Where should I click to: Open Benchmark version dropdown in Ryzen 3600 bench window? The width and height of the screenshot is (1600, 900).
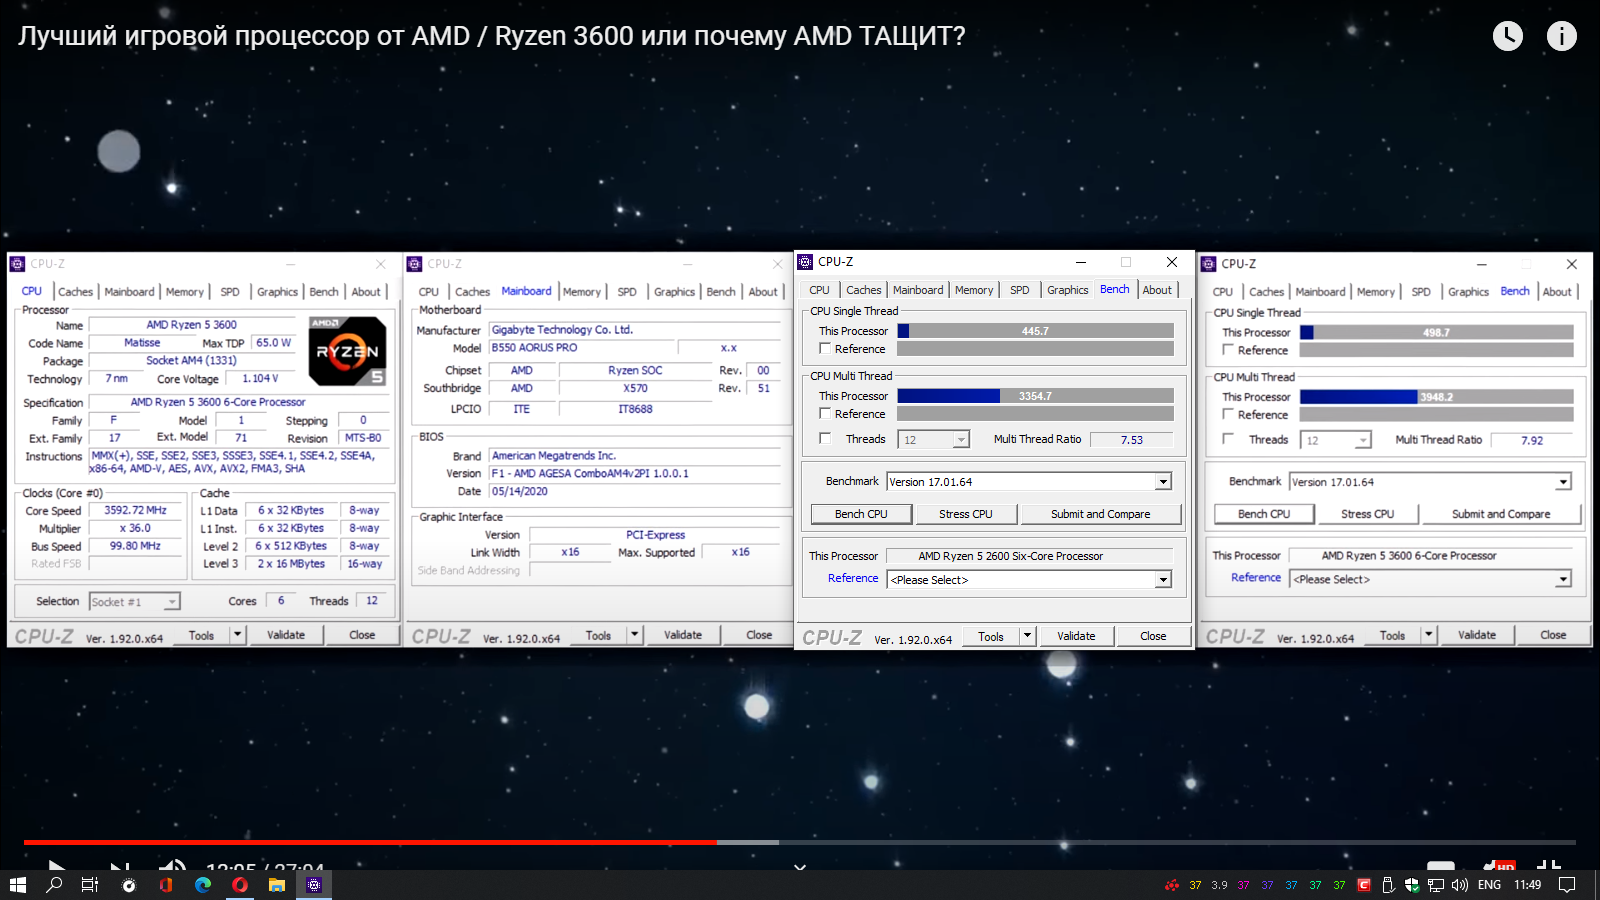coord(1430,482)
